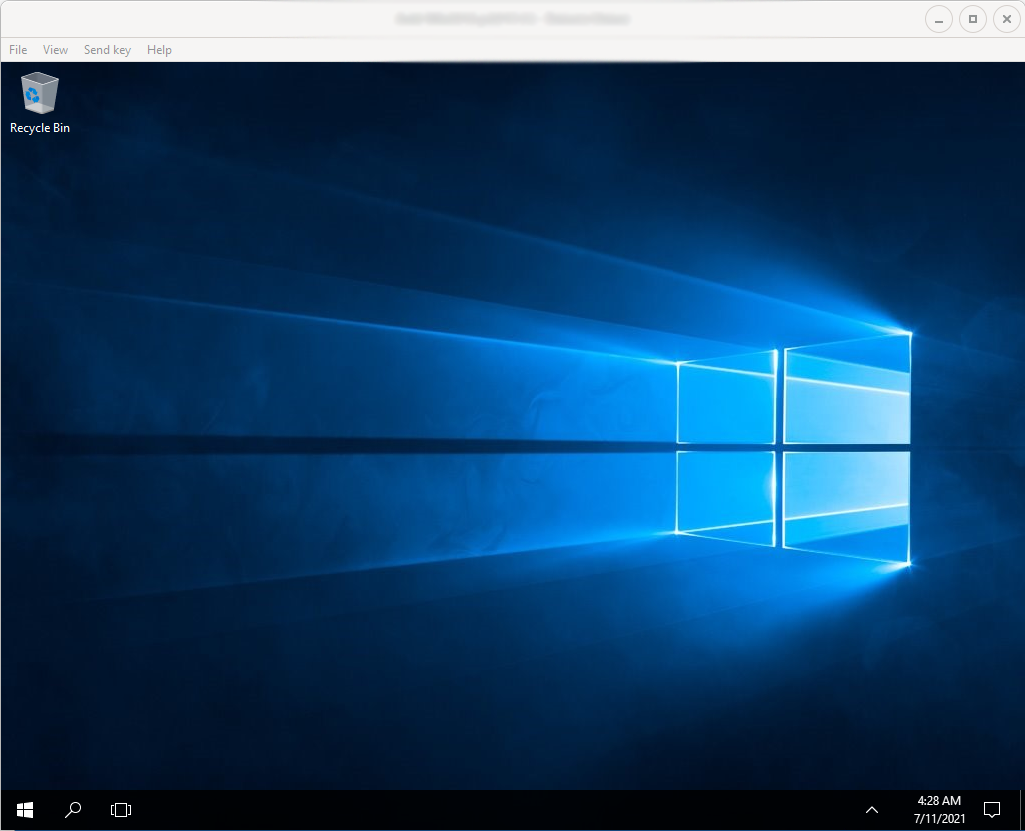
Task: Select the Recycle Bin desktop icon
Action: (x=40, y=103)
